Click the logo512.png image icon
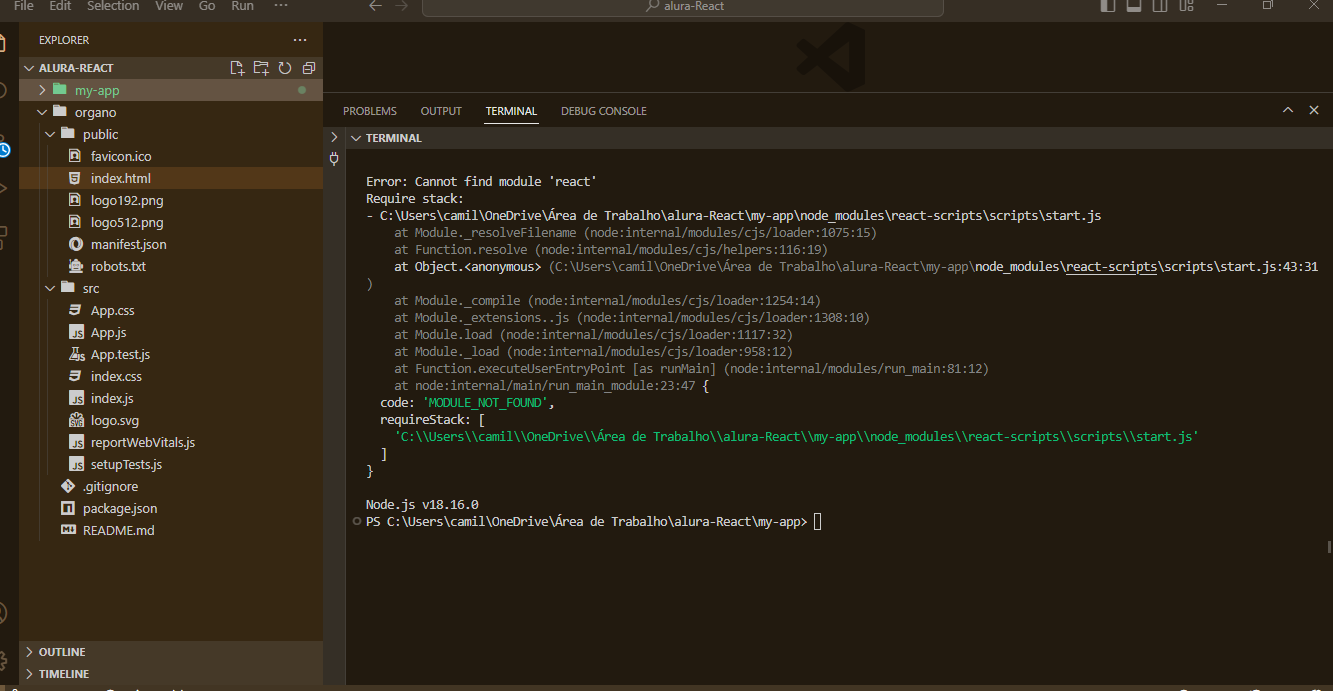Image resolution: width=1333 pixels, height=691 pixels. click(x=75, y=222)
